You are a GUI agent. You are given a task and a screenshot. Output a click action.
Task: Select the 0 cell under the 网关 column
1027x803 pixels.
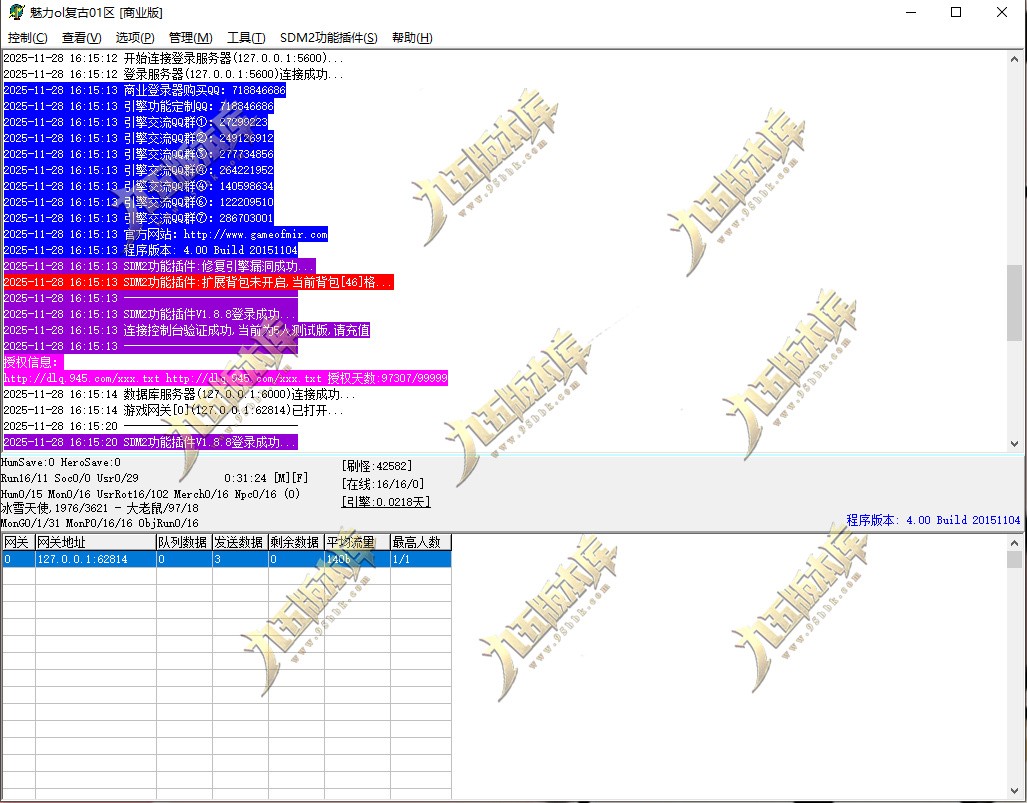[18, 559]
